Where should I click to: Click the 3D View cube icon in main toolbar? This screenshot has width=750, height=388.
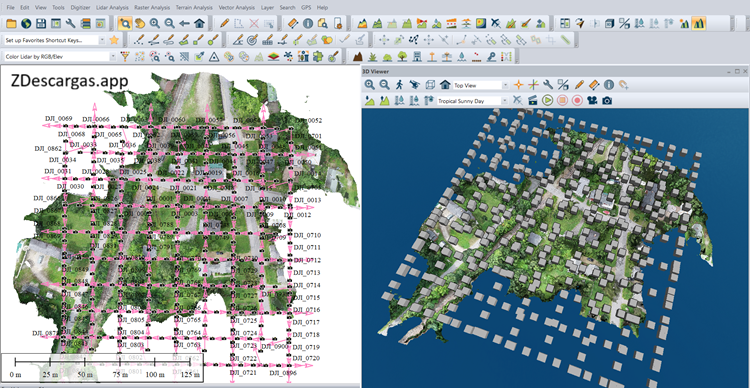pyautogui.click(x=609, y=23)
